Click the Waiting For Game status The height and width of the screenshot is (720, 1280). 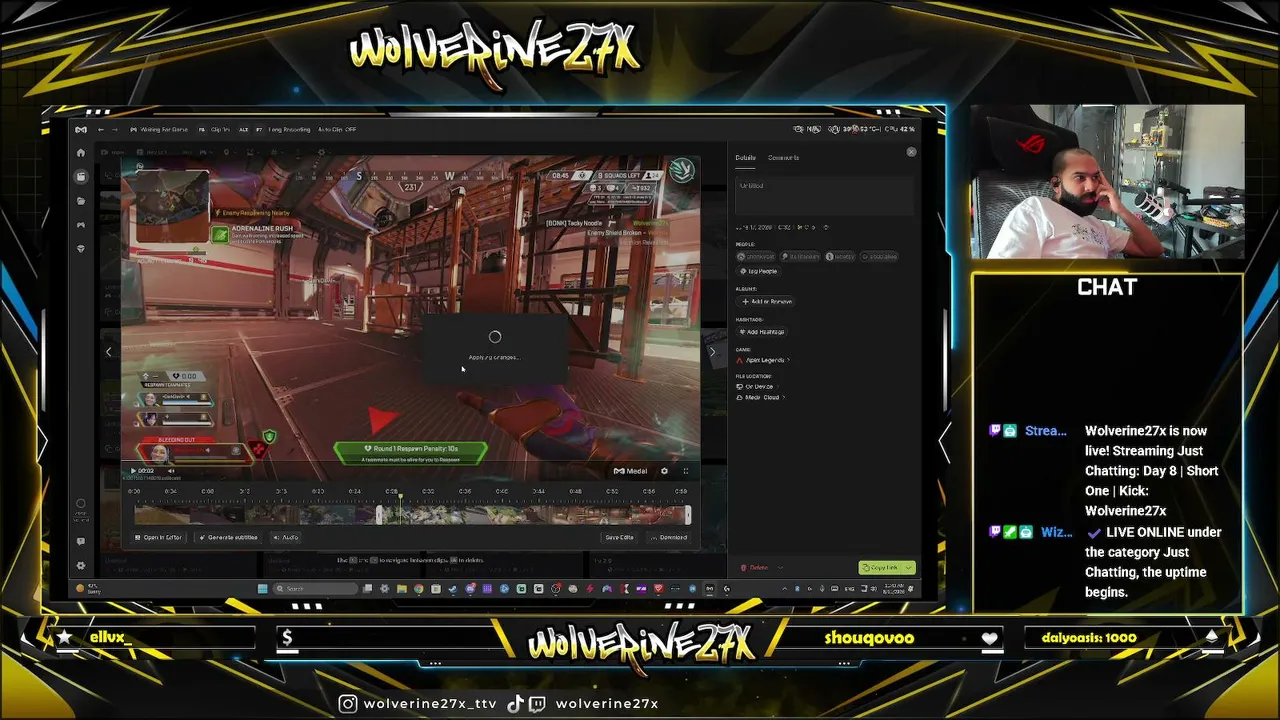tap(159, 129)
